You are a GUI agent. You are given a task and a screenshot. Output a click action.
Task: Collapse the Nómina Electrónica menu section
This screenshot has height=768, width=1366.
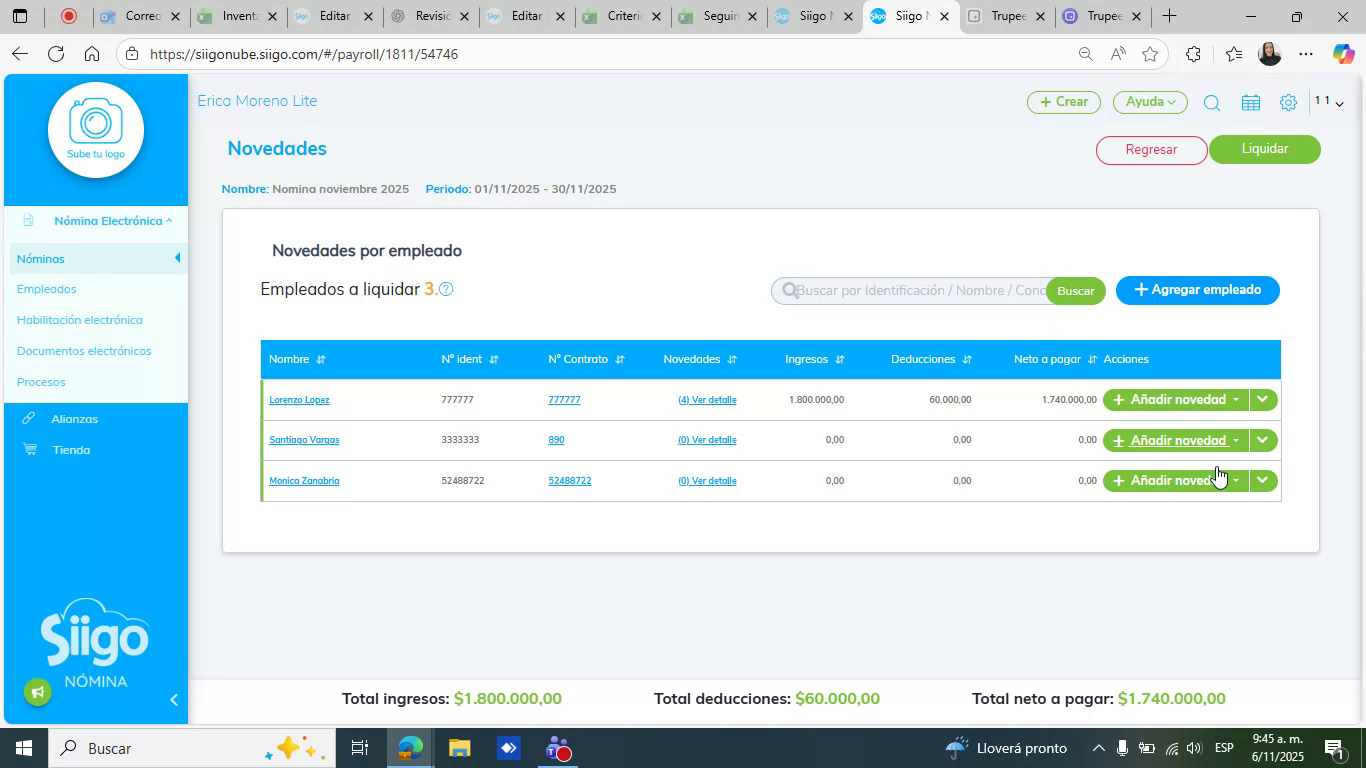coord(112,221)
